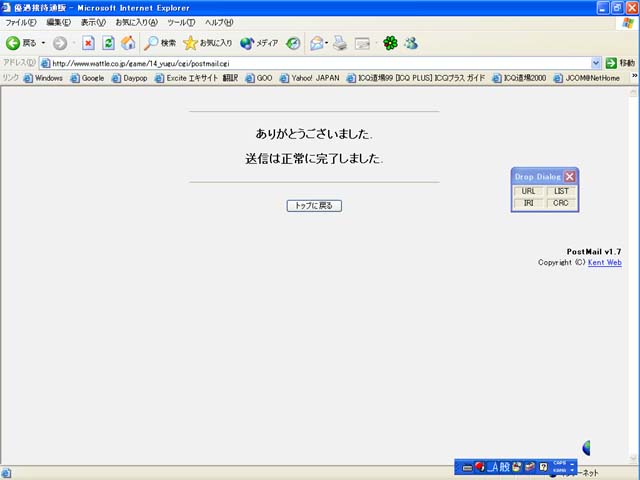Image resolution: width=640 pixels, height=480 pixels.
Task: Expand the address bar dropdown
Action: click(596, 63)
